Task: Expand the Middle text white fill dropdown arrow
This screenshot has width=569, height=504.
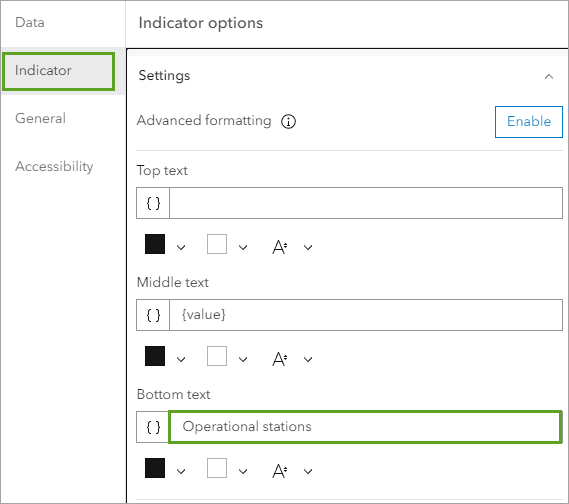Action: (x=243, y=359)
